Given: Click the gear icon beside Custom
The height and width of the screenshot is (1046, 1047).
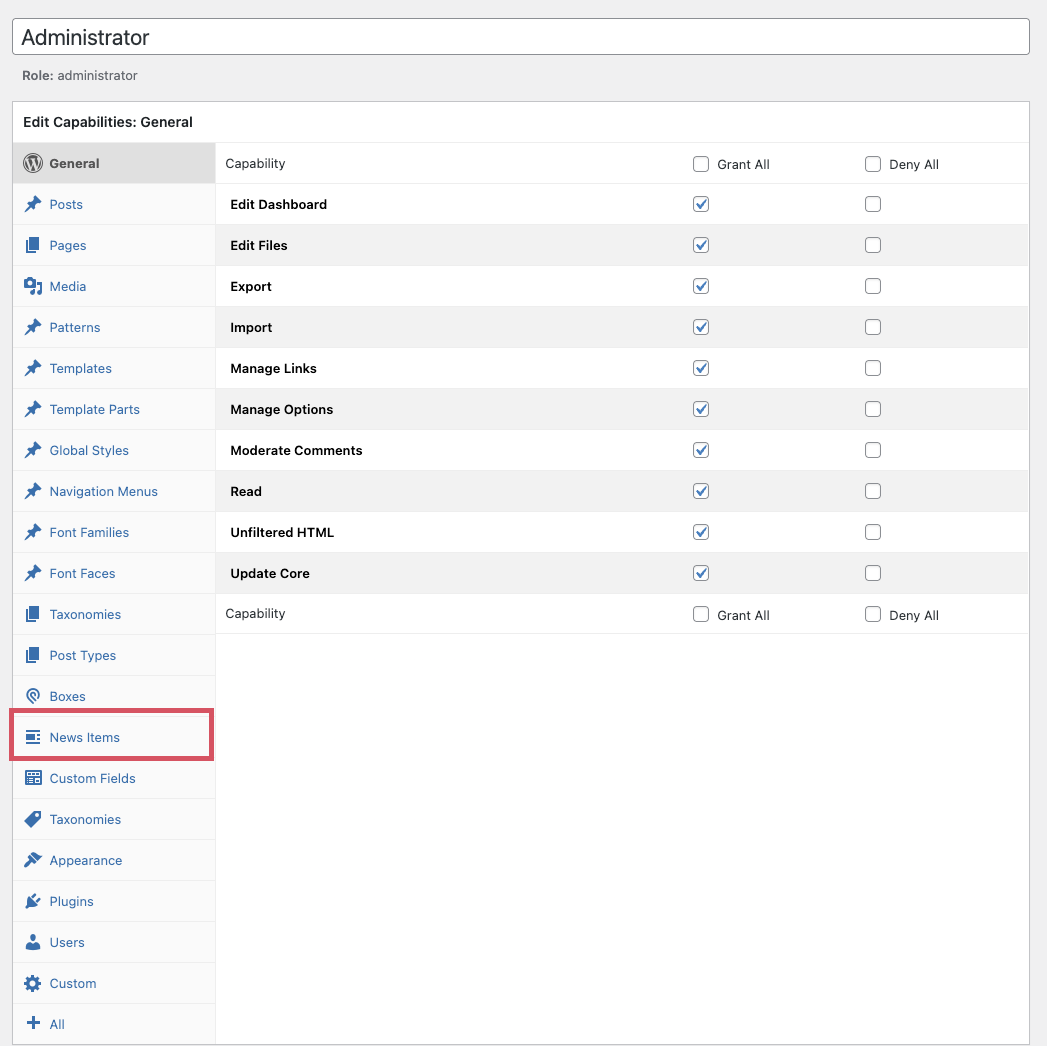Looking at the screenshot, I should tap(33, 983).
